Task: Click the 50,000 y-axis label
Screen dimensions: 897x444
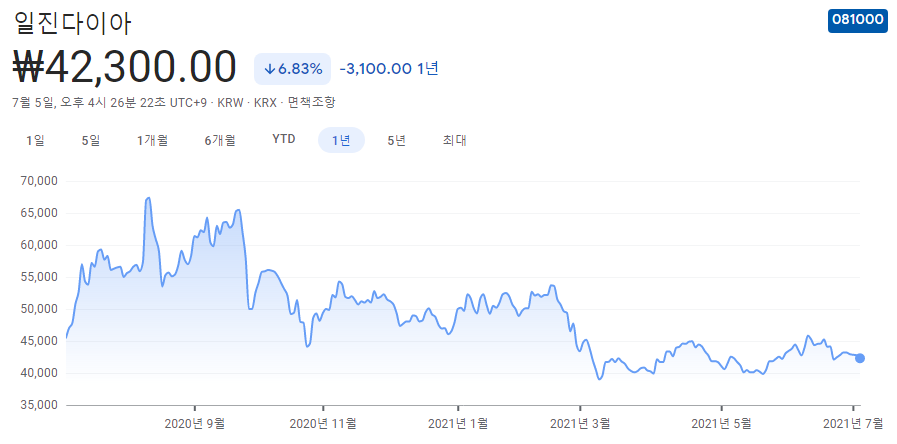Action: click(39, 310)
